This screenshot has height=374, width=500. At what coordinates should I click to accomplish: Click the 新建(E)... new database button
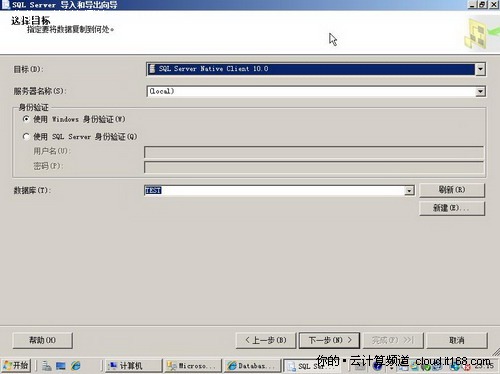[x=452, y=208]
